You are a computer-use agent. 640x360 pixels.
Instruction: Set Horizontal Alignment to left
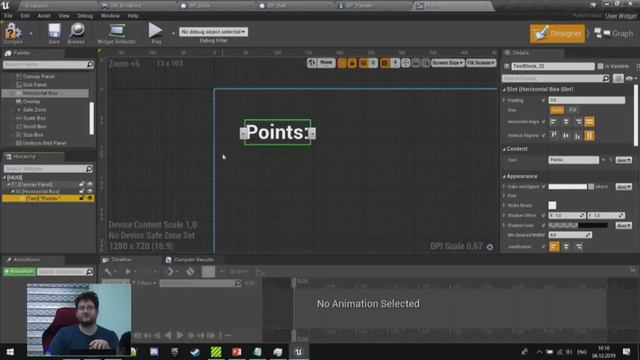554,122
